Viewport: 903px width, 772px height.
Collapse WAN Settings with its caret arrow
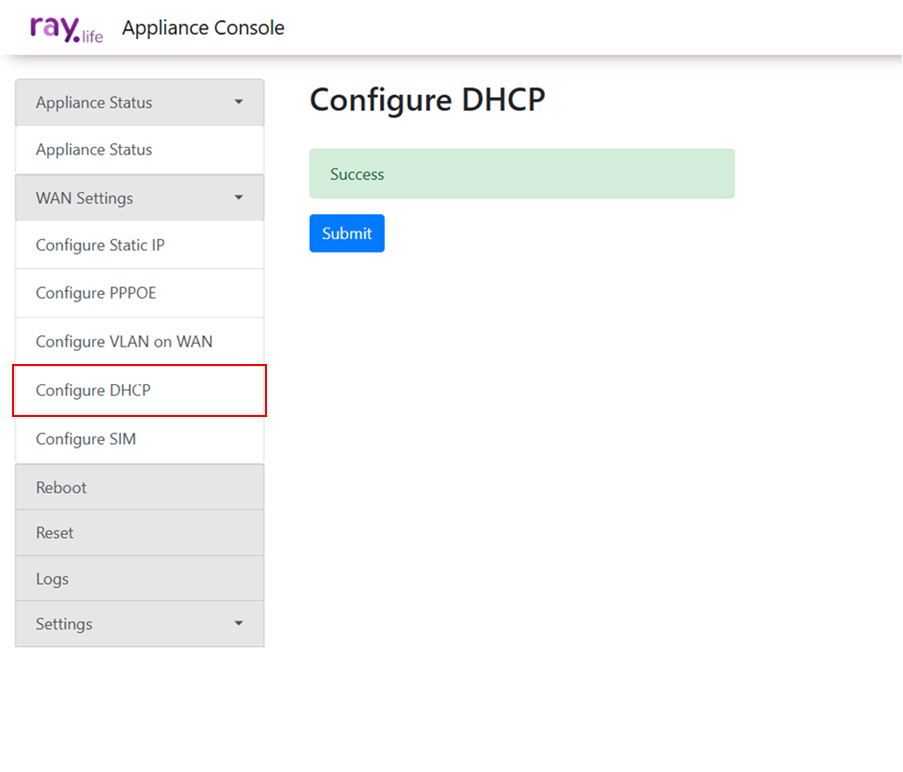[238, 198]
